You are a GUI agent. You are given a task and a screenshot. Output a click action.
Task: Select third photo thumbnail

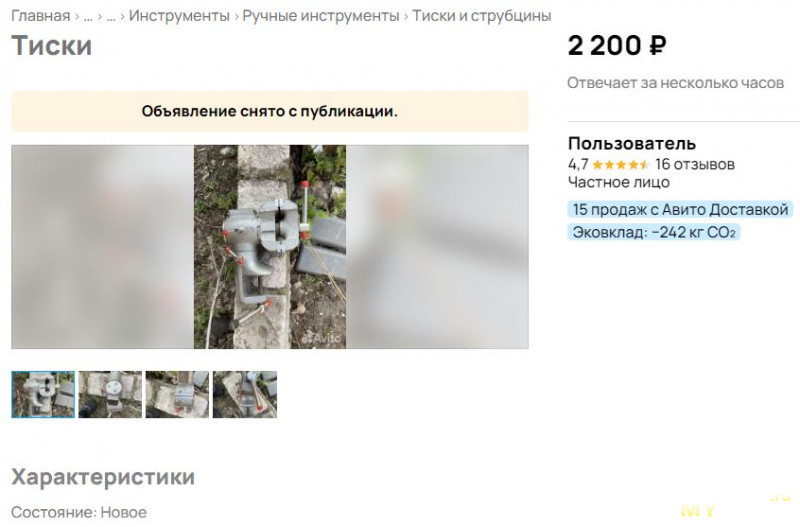click(x=177, y=394)
